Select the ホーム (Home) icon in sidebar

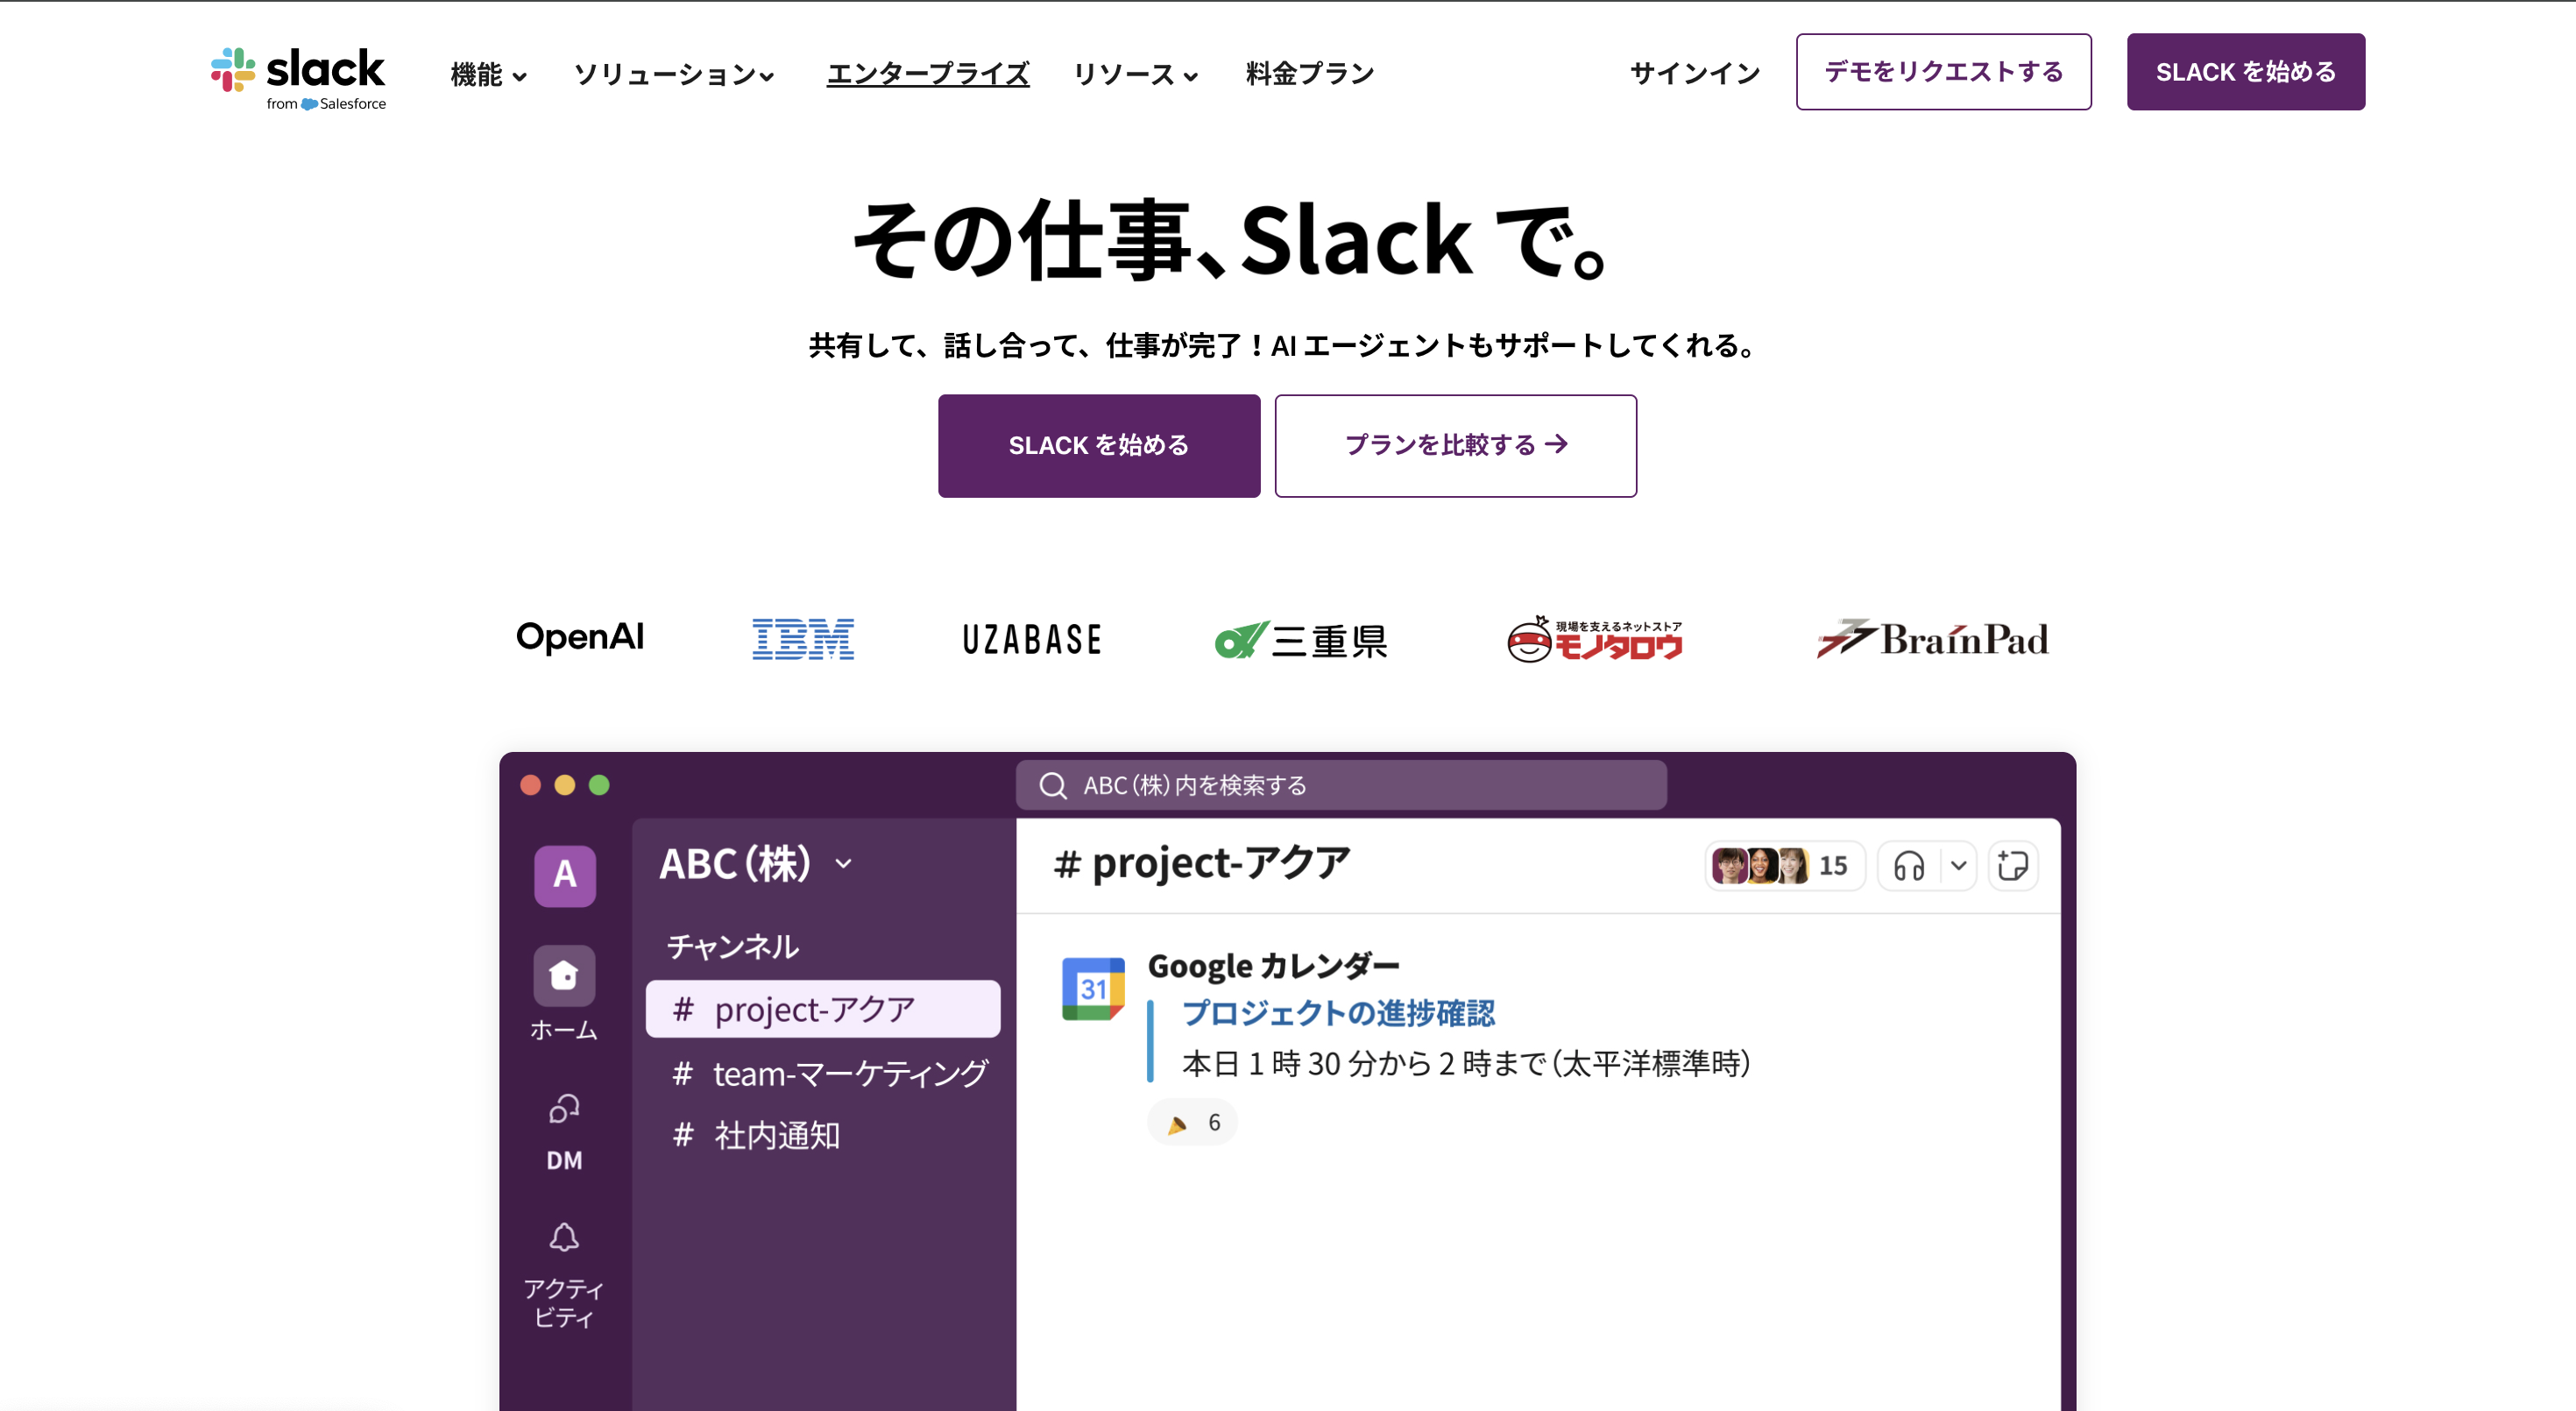[x=563, y=977]
